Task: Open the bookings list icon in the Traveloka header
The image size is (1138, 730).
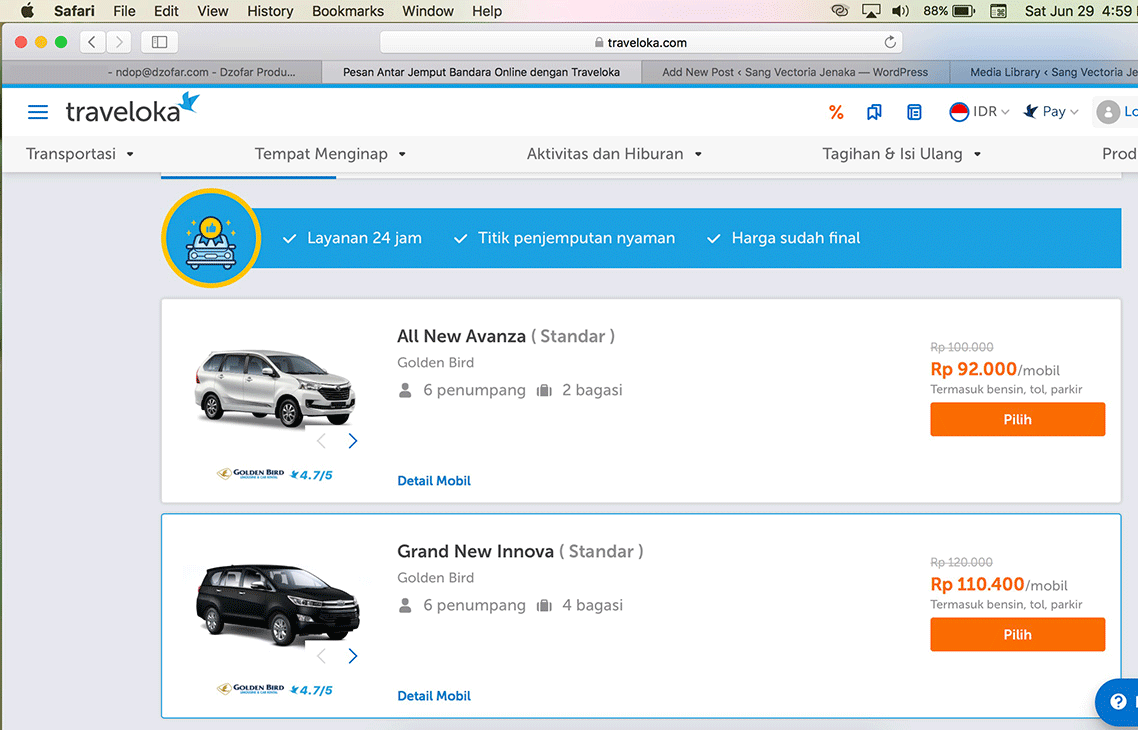Action: [x=914, y=112]
